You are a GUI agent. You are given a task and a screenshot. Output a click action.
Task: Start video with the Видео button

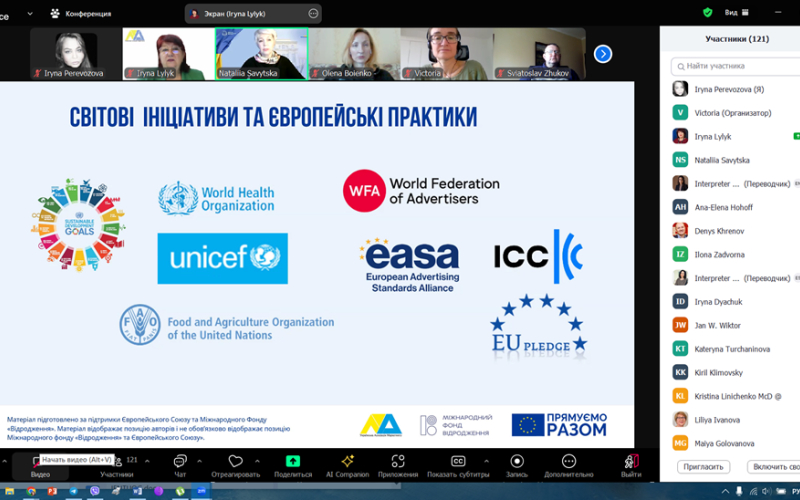pyautogui.click(x=40, y=466)
